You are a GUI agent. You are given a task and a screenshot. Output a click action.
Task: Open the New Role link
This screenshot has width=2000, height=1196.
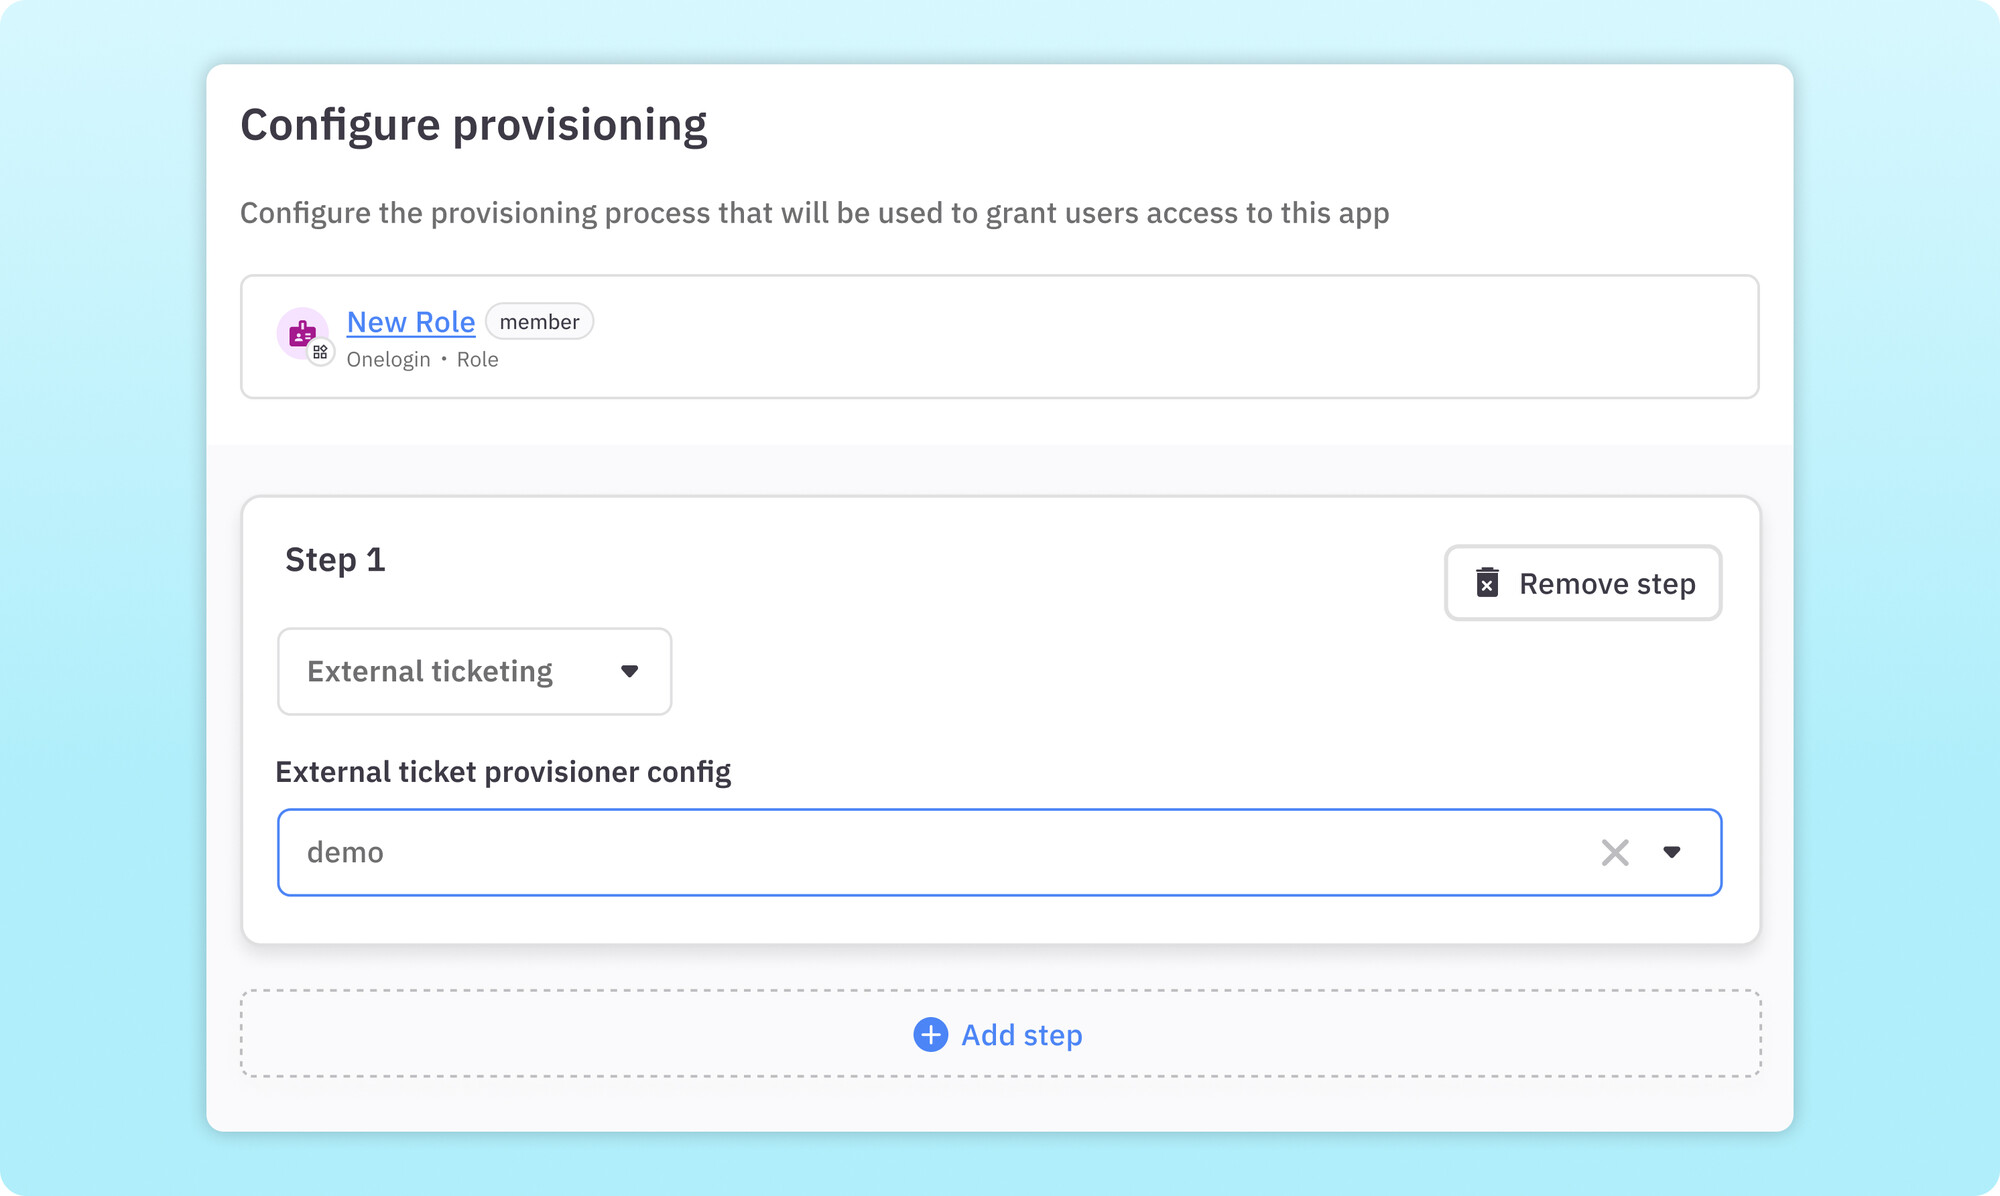tap(410, 321)
